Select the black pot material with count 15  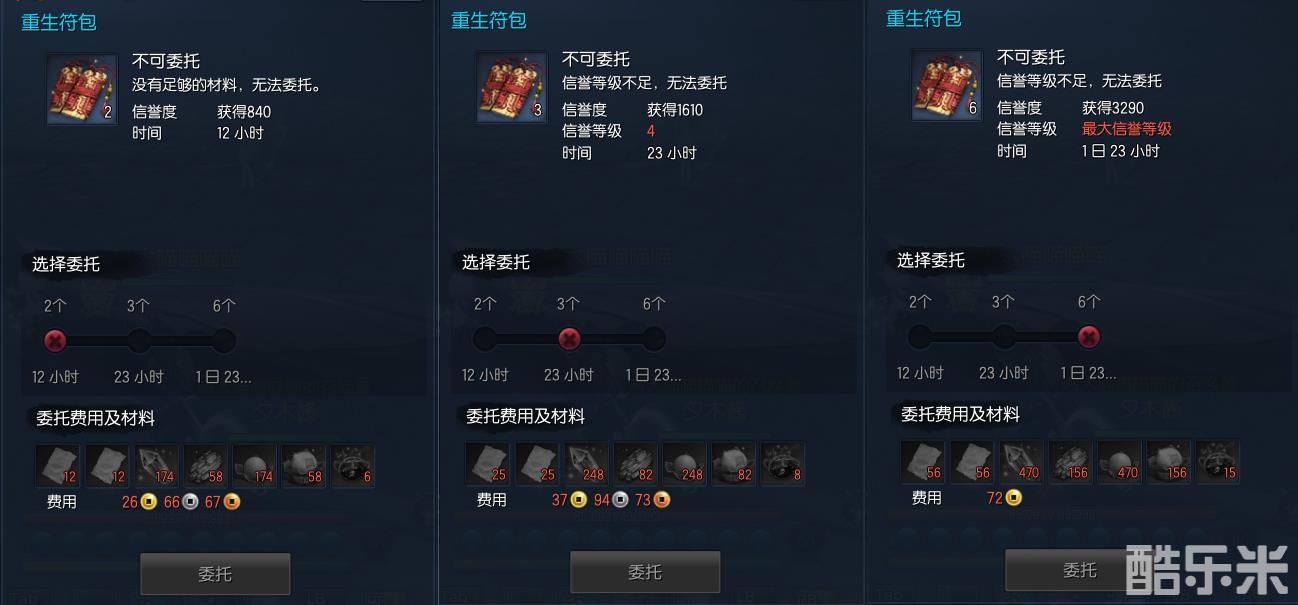point(1218,461)
